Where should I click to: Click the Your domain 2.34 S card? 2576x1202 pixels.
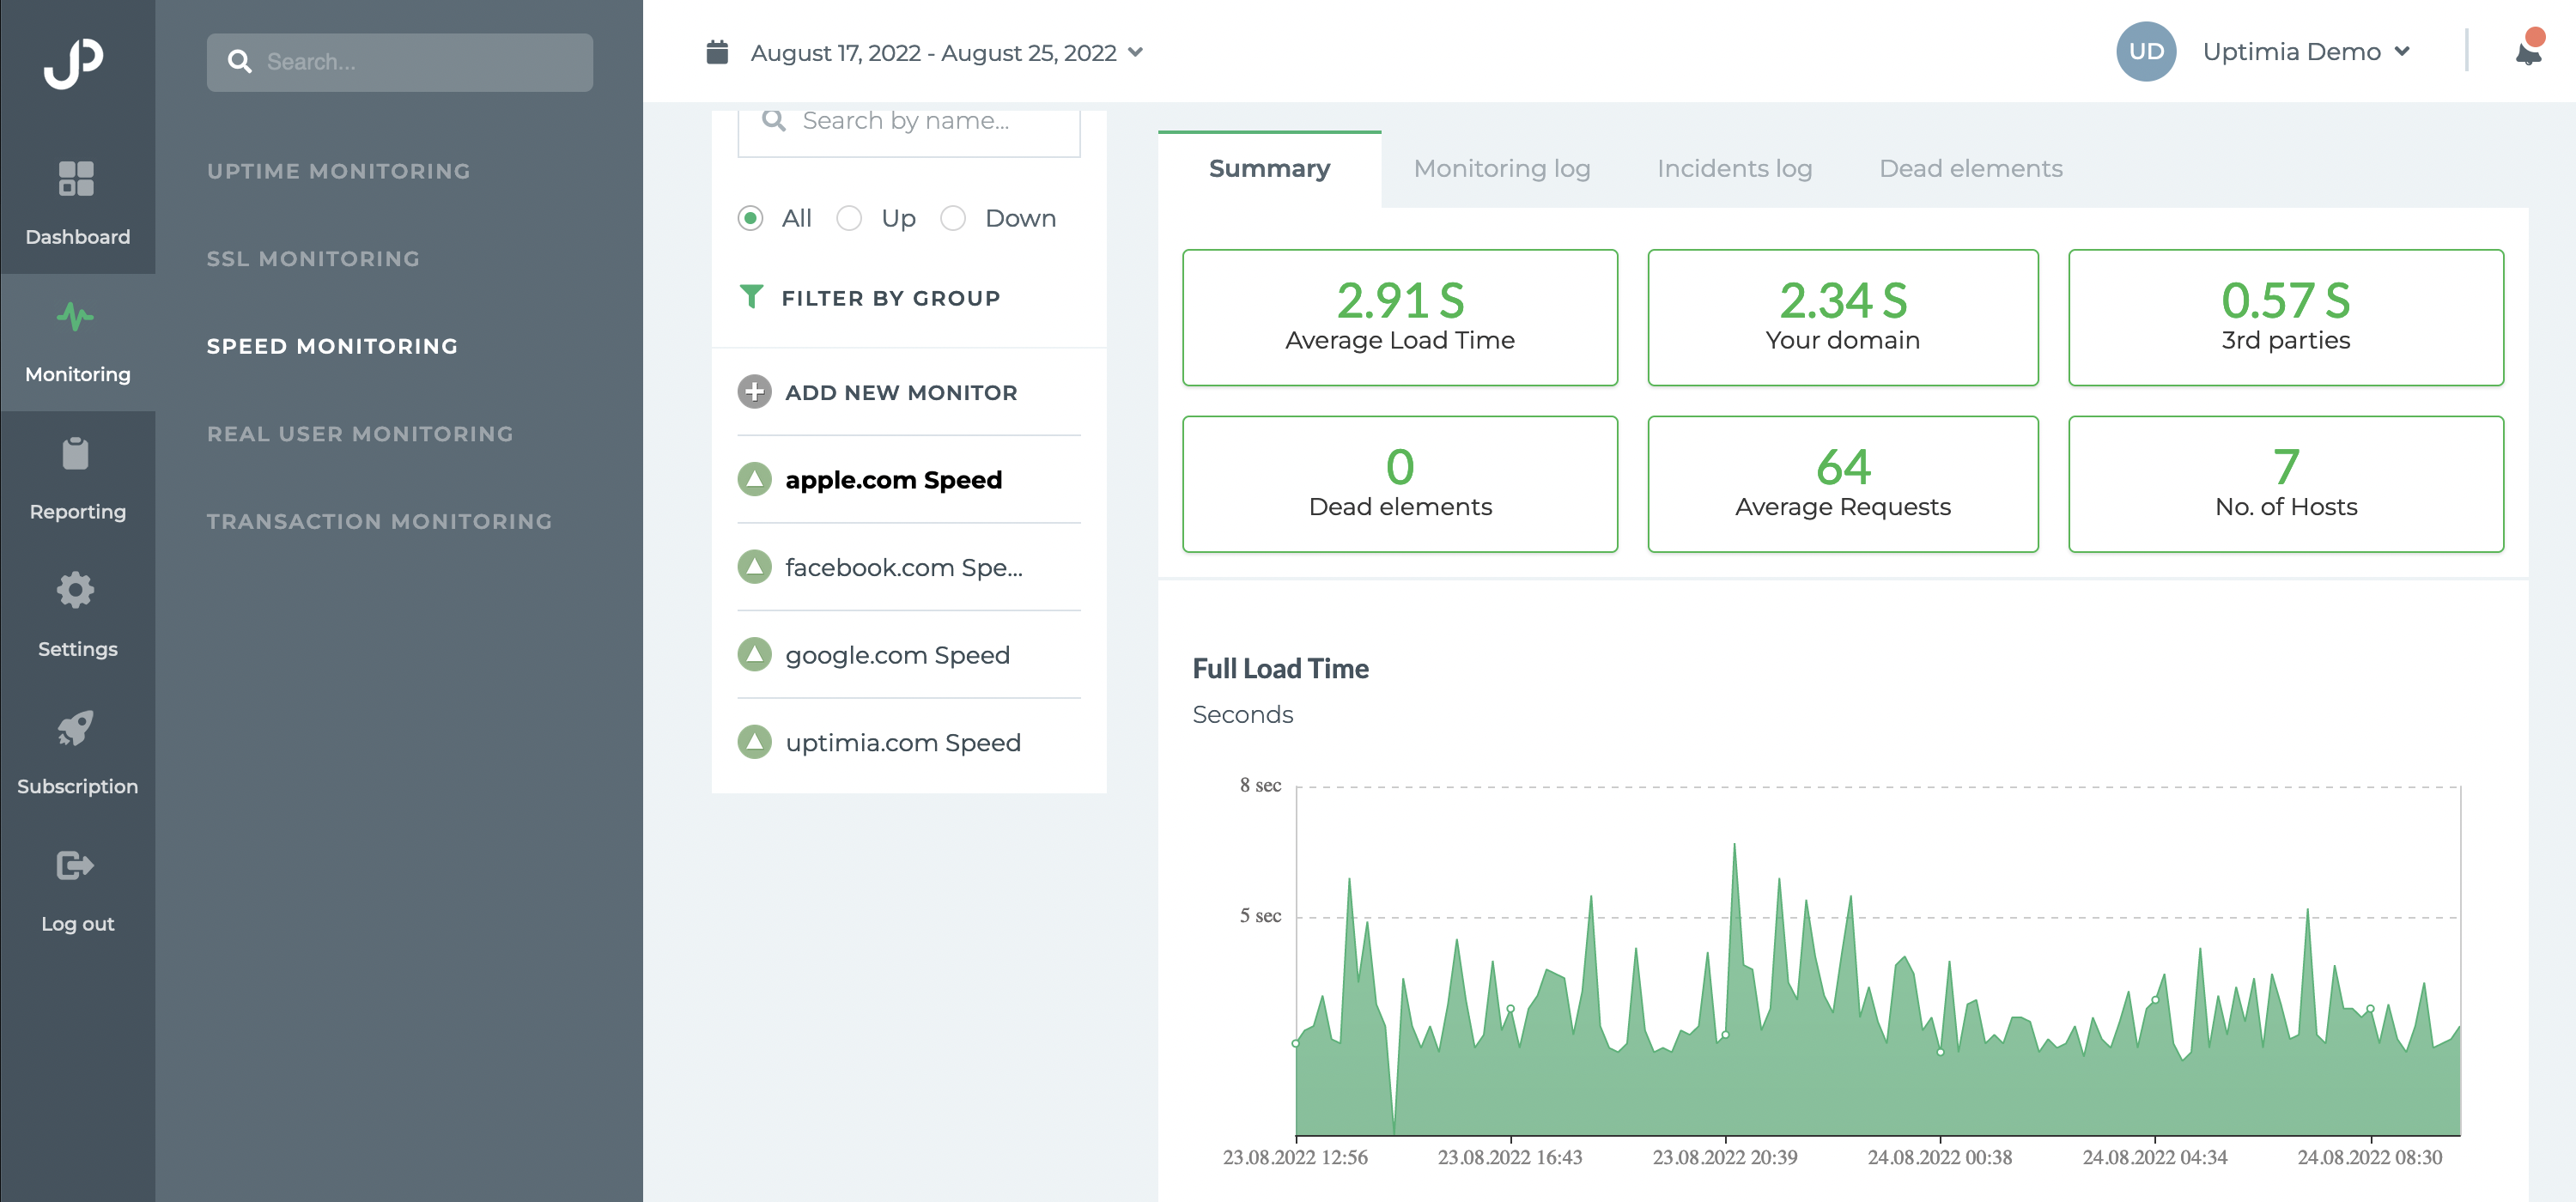pyautogui.click(x=1842, y=317)
